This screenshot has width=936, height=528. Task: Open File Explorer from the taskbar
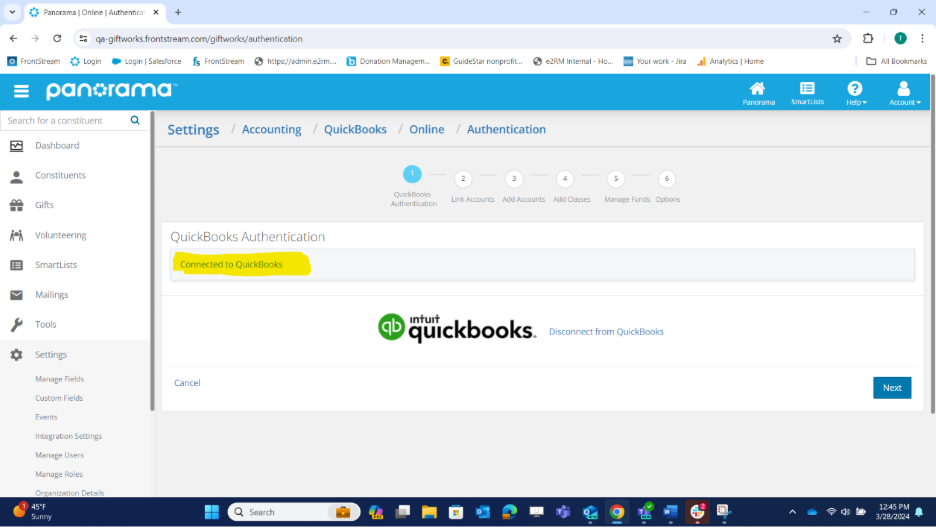pos(429,512)
